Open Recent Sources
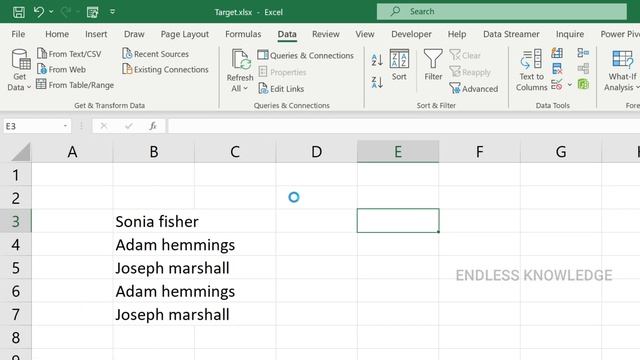The height and width of the screenshot is (360, 640). click(x=156, y=54)
